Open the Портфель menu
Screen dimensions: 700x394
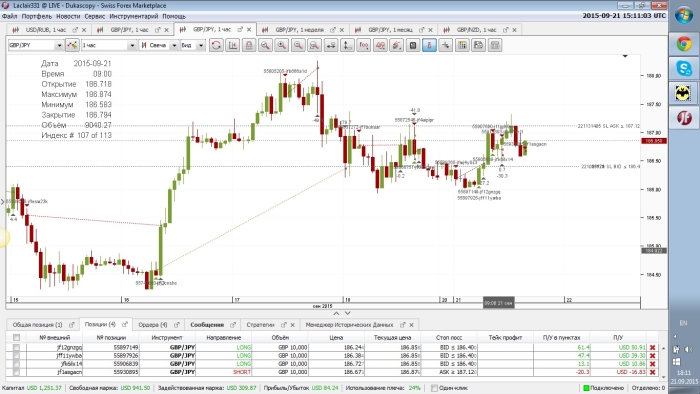pos(37,16)
